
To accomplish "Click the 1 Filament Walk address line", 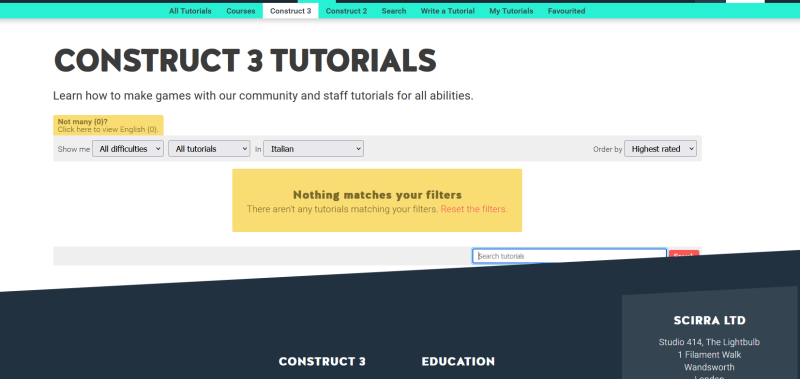I will coord(709,355).
